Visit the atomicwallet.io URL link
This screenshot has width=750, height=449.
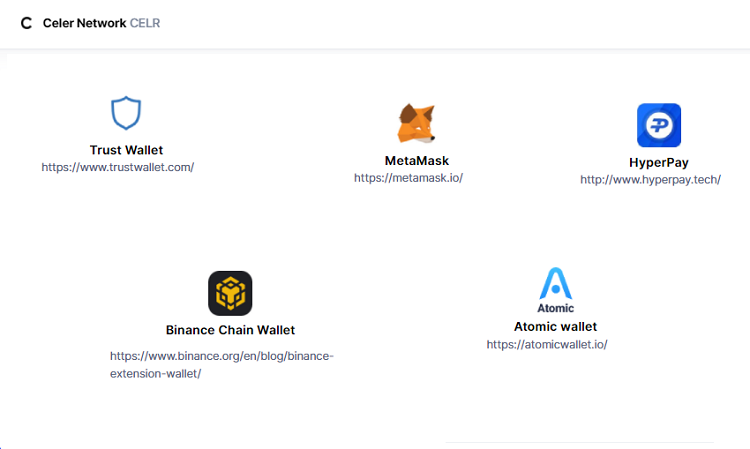[x=547, y=344]
